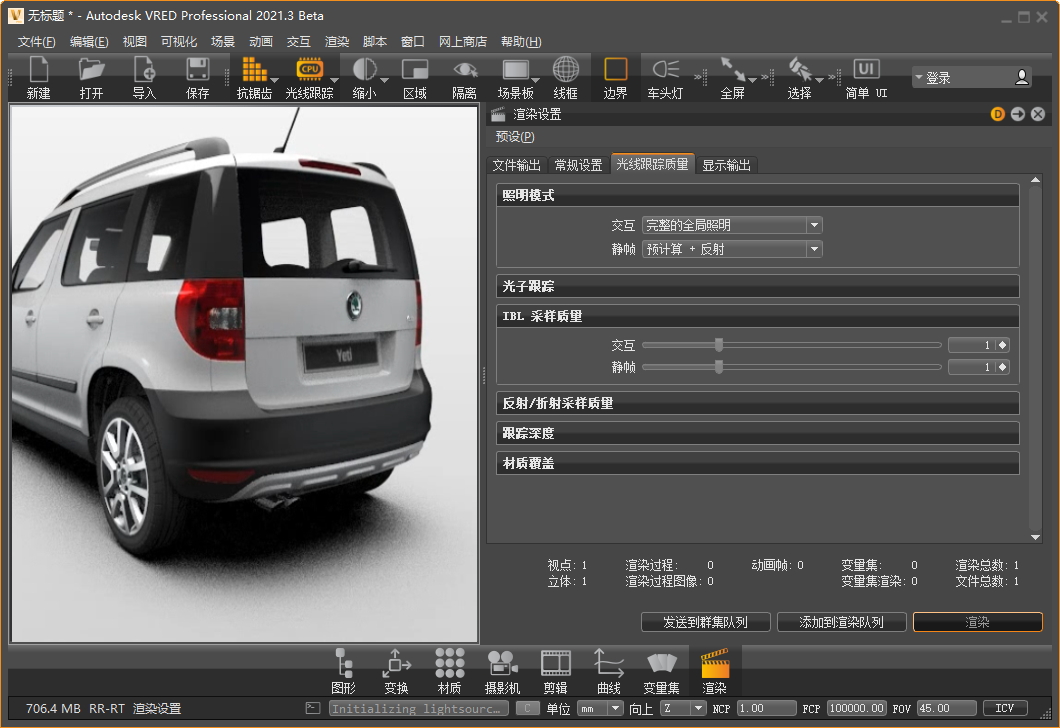1060x728 pixels.
Task: Expand the 材质覆盖 section
Action: [757, 463]
